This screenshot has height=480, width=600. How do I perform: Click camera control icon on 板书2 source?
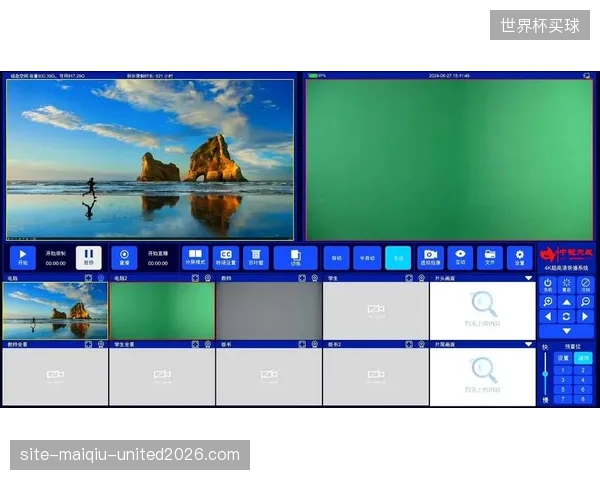(x=421, y=344)
